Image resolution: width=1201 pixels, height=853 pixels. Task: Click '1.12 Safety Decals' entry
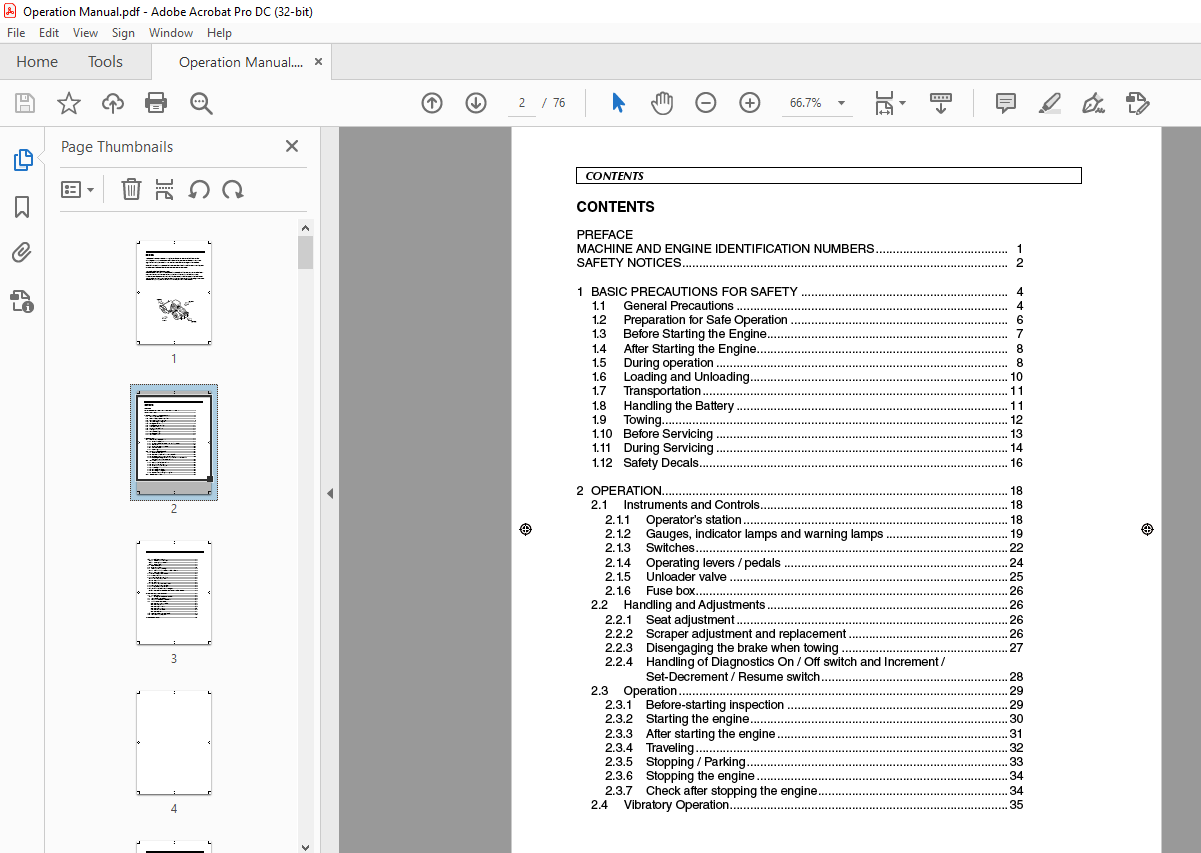click(807, 463)
